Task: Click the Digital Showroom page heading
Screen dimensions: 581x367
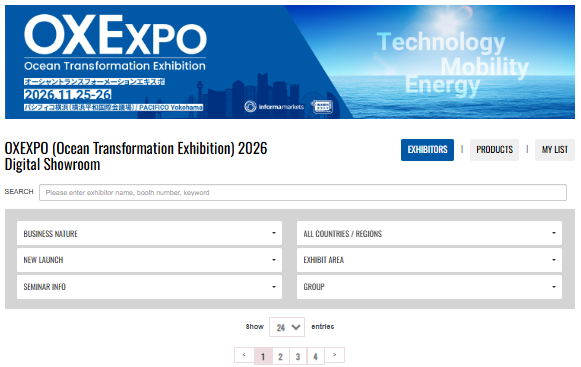Action: click(136, 156)
